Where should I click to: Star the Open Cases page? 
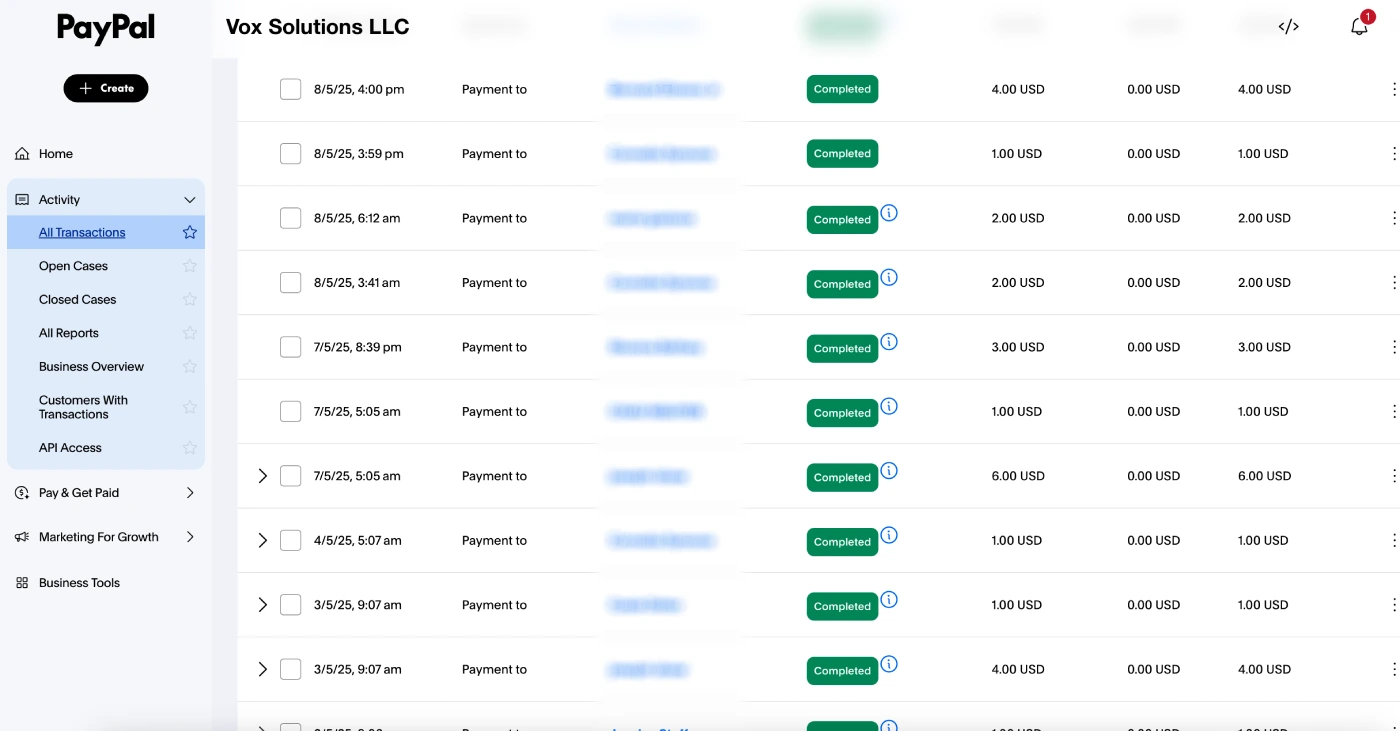click(x=189, y=265)
